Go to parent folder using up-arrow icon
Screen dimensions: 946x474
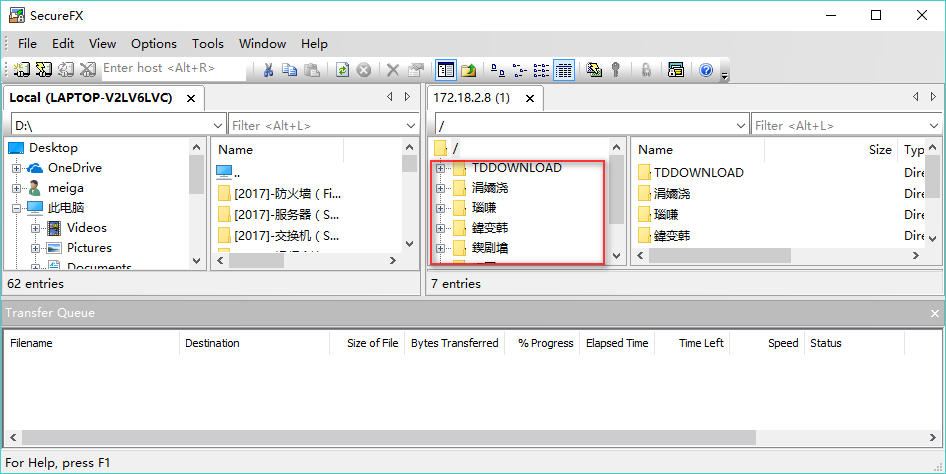coord(469,70)
